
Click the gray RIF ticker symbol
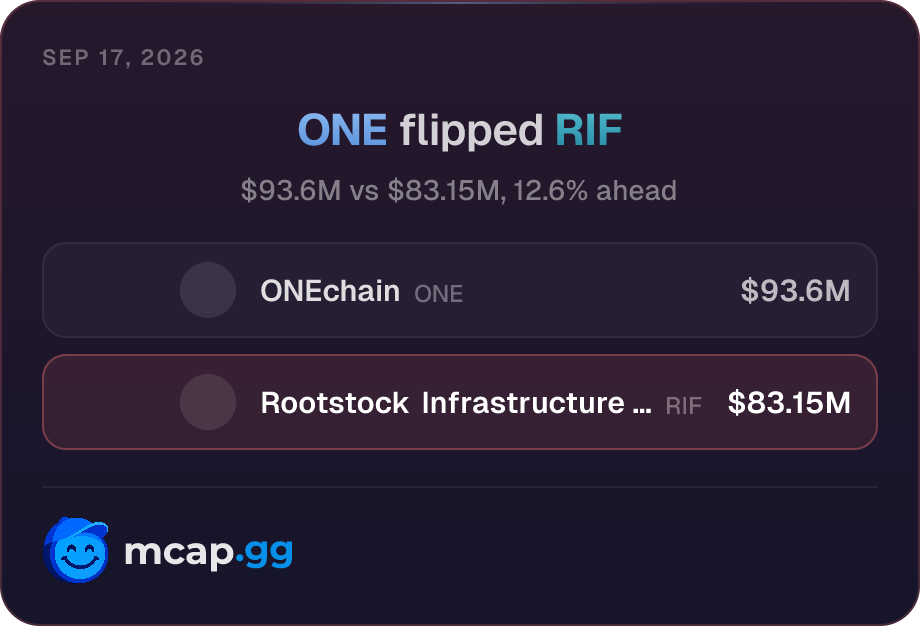[x=684, y=406]
